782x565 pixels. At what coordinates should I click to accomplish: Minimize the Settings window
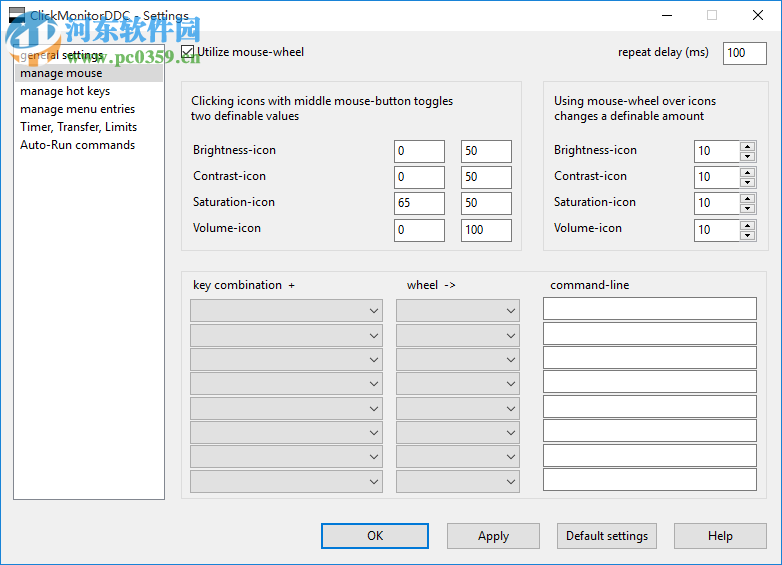click(667, 15)
